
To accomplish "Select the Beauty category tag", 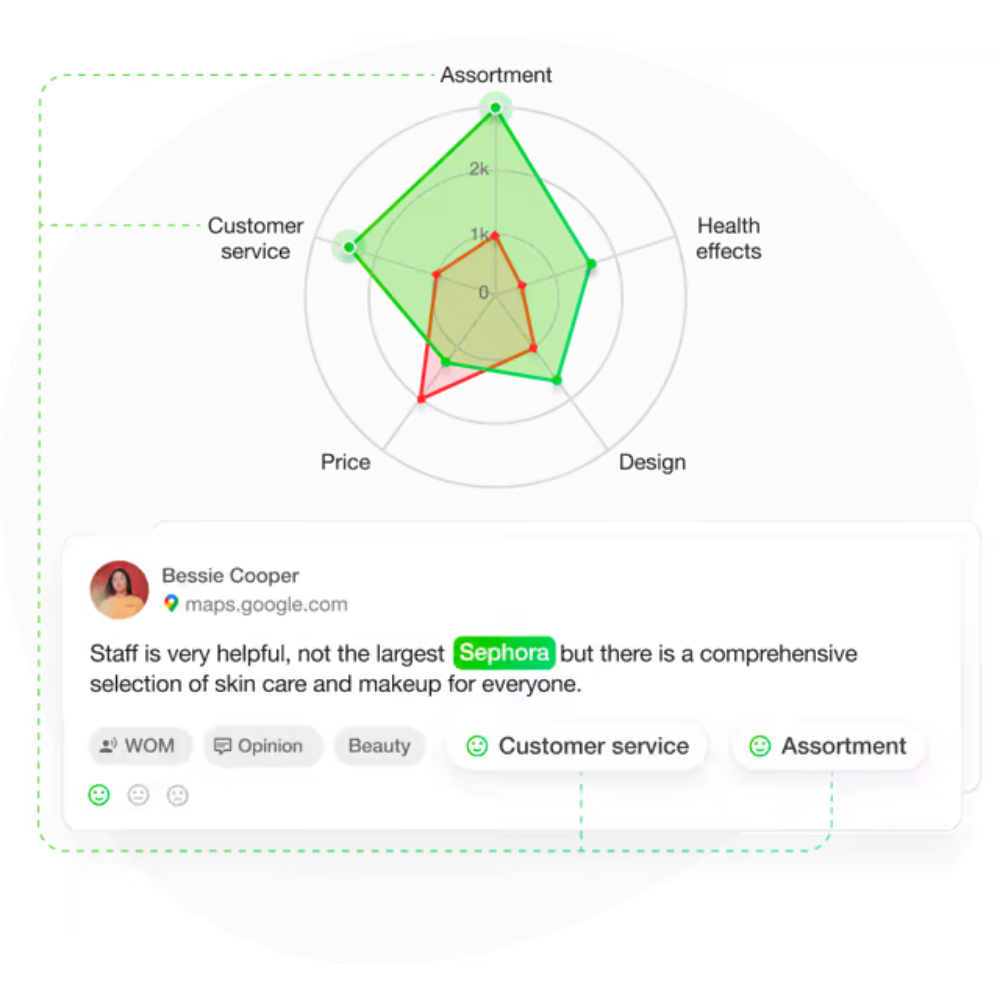I will tap(379, 746).
